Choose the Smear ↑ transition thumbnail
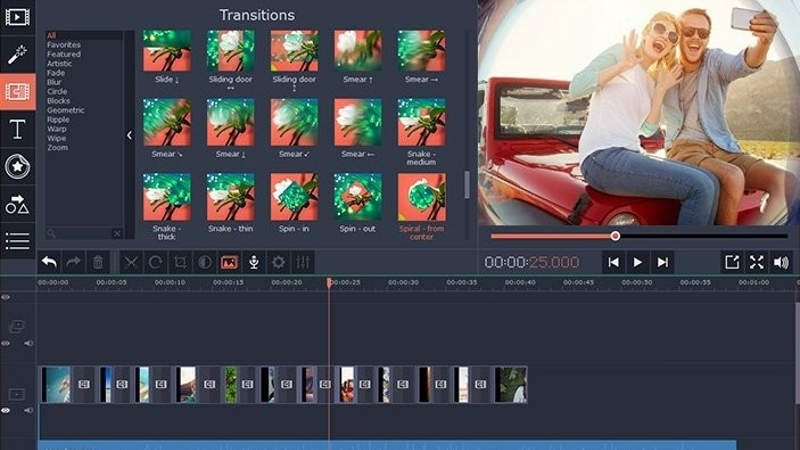This screenshot has height=450, width=800. (x=358, y=51)
